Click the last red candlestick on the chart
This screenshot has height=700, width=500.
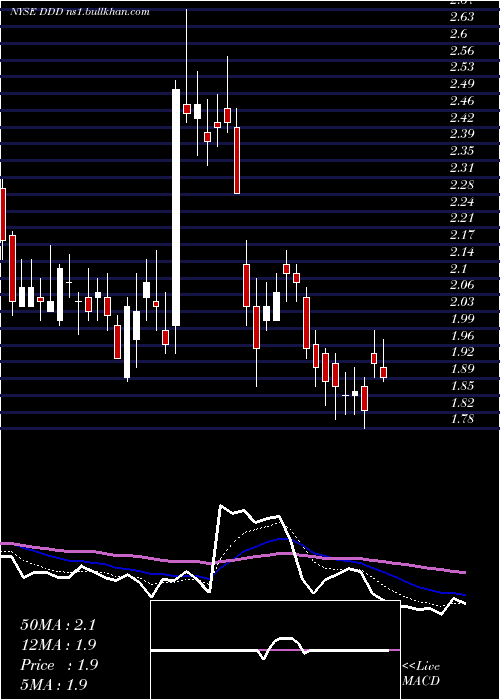[383, 372]
